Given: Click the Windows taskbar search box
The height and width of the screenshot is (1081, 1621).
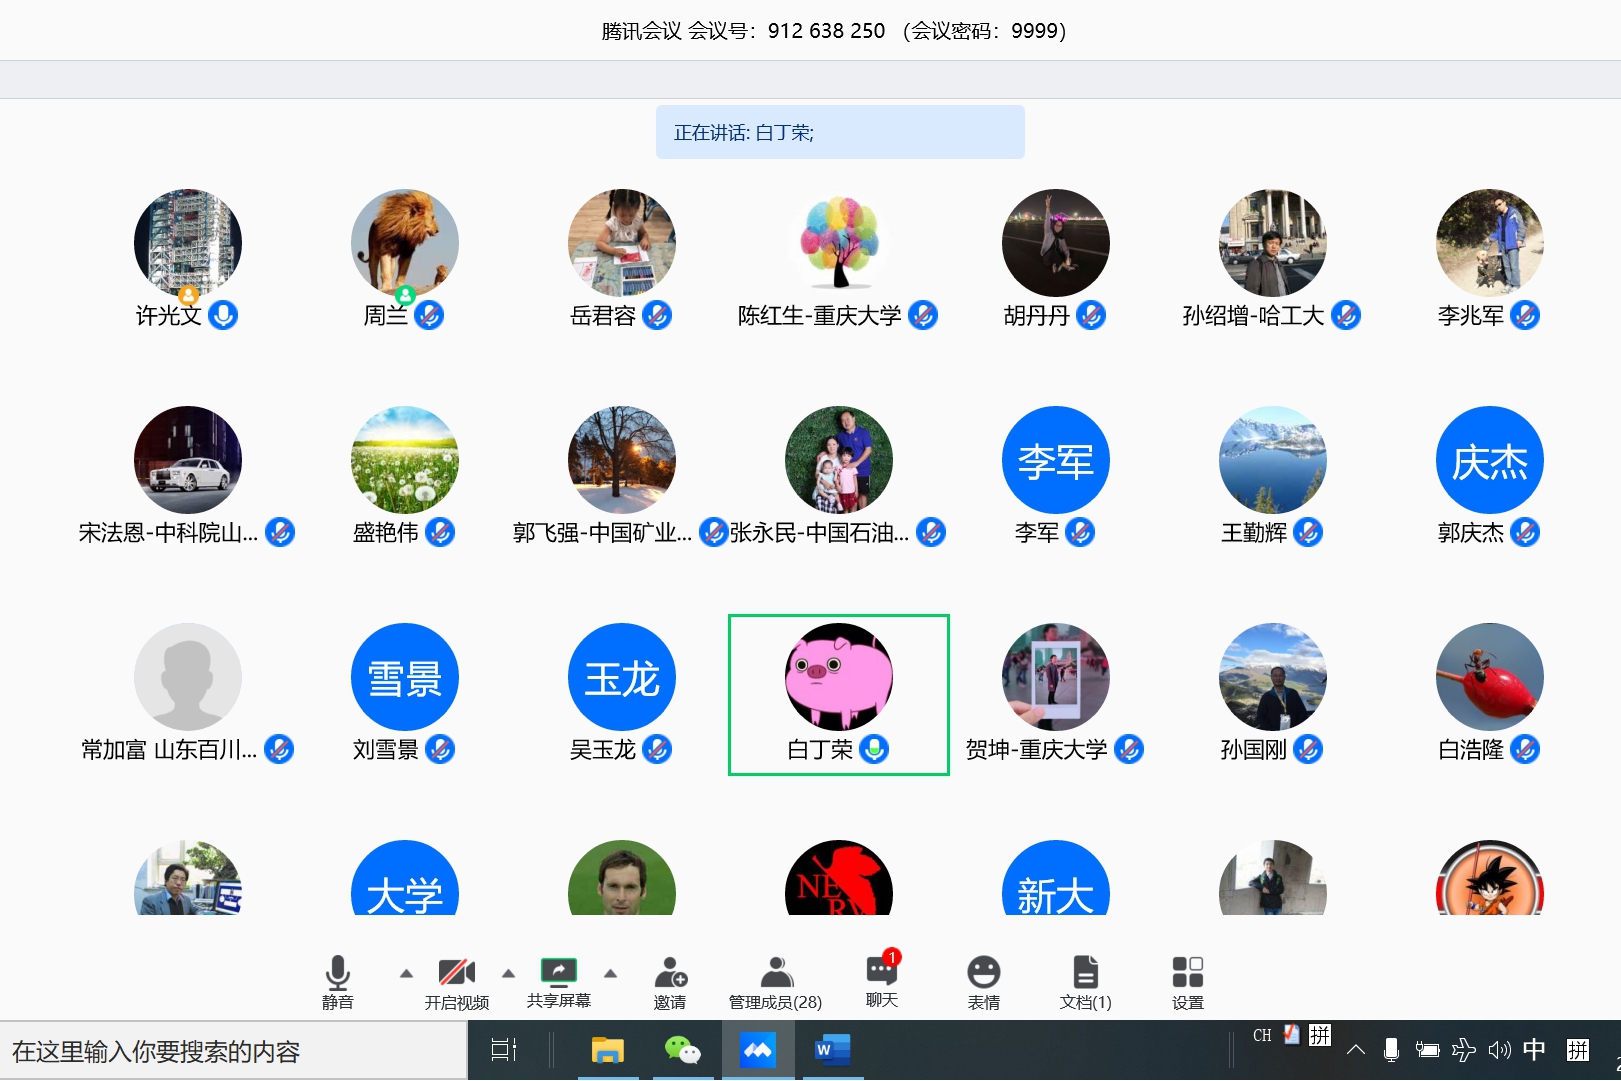Looking at the screenshot, I should [232, 1051].
